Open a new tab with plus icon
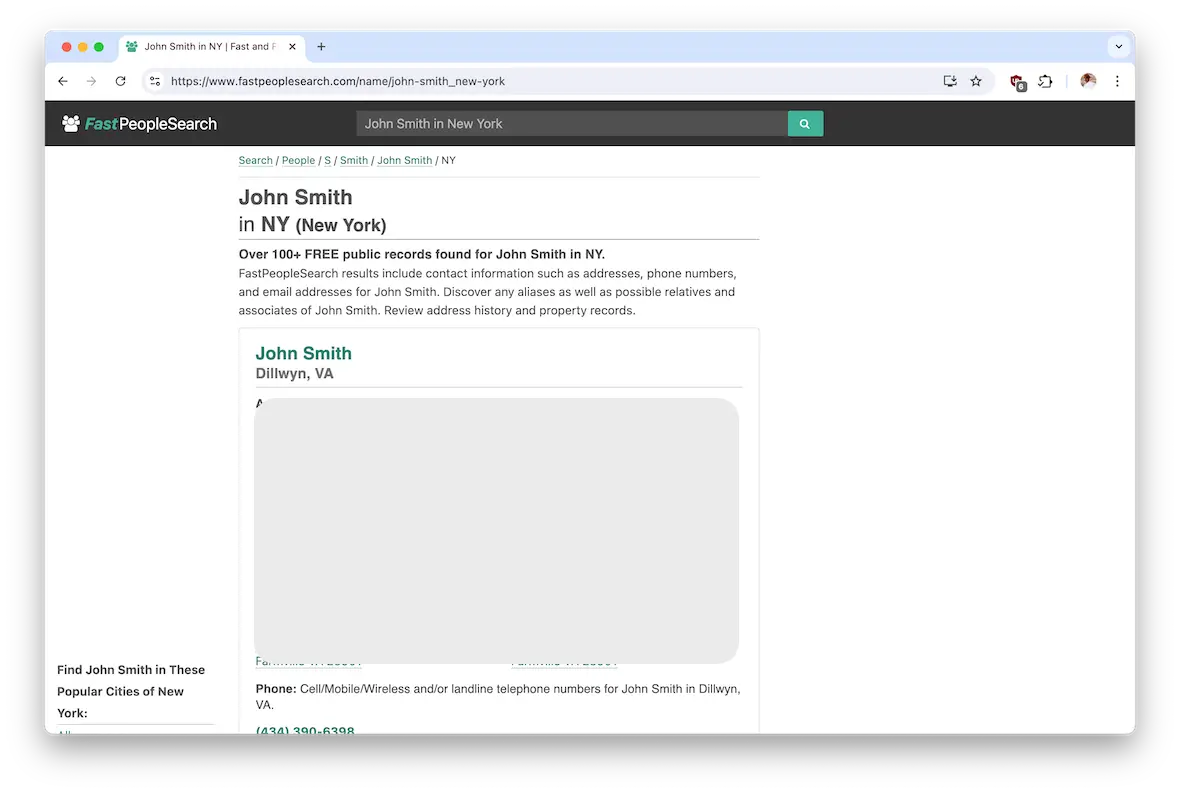Viewport: 1180px width, 793px height. [x=321, y=47]
